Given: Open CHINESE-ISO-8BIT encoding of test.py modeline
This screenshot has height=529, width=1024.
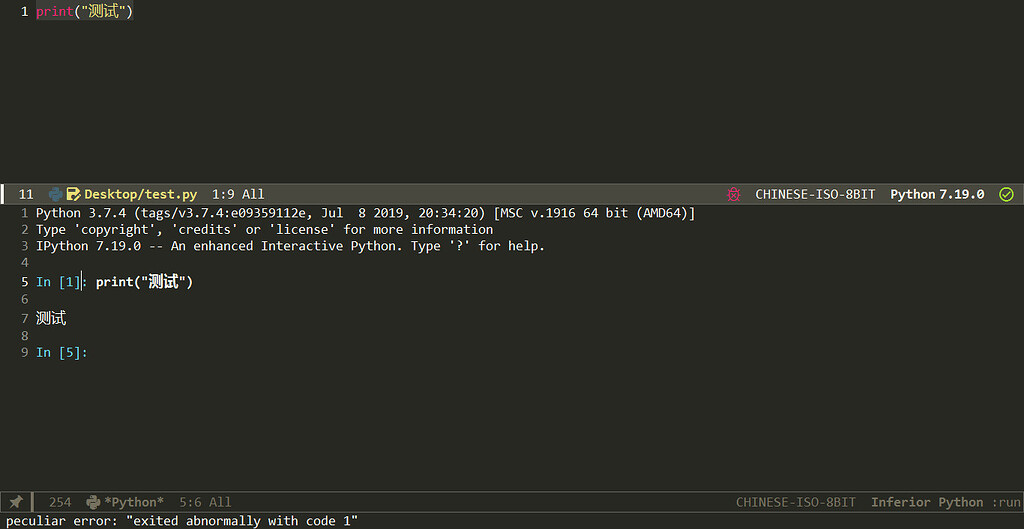Looking at the screenshot, I should [x=815, y=195].
